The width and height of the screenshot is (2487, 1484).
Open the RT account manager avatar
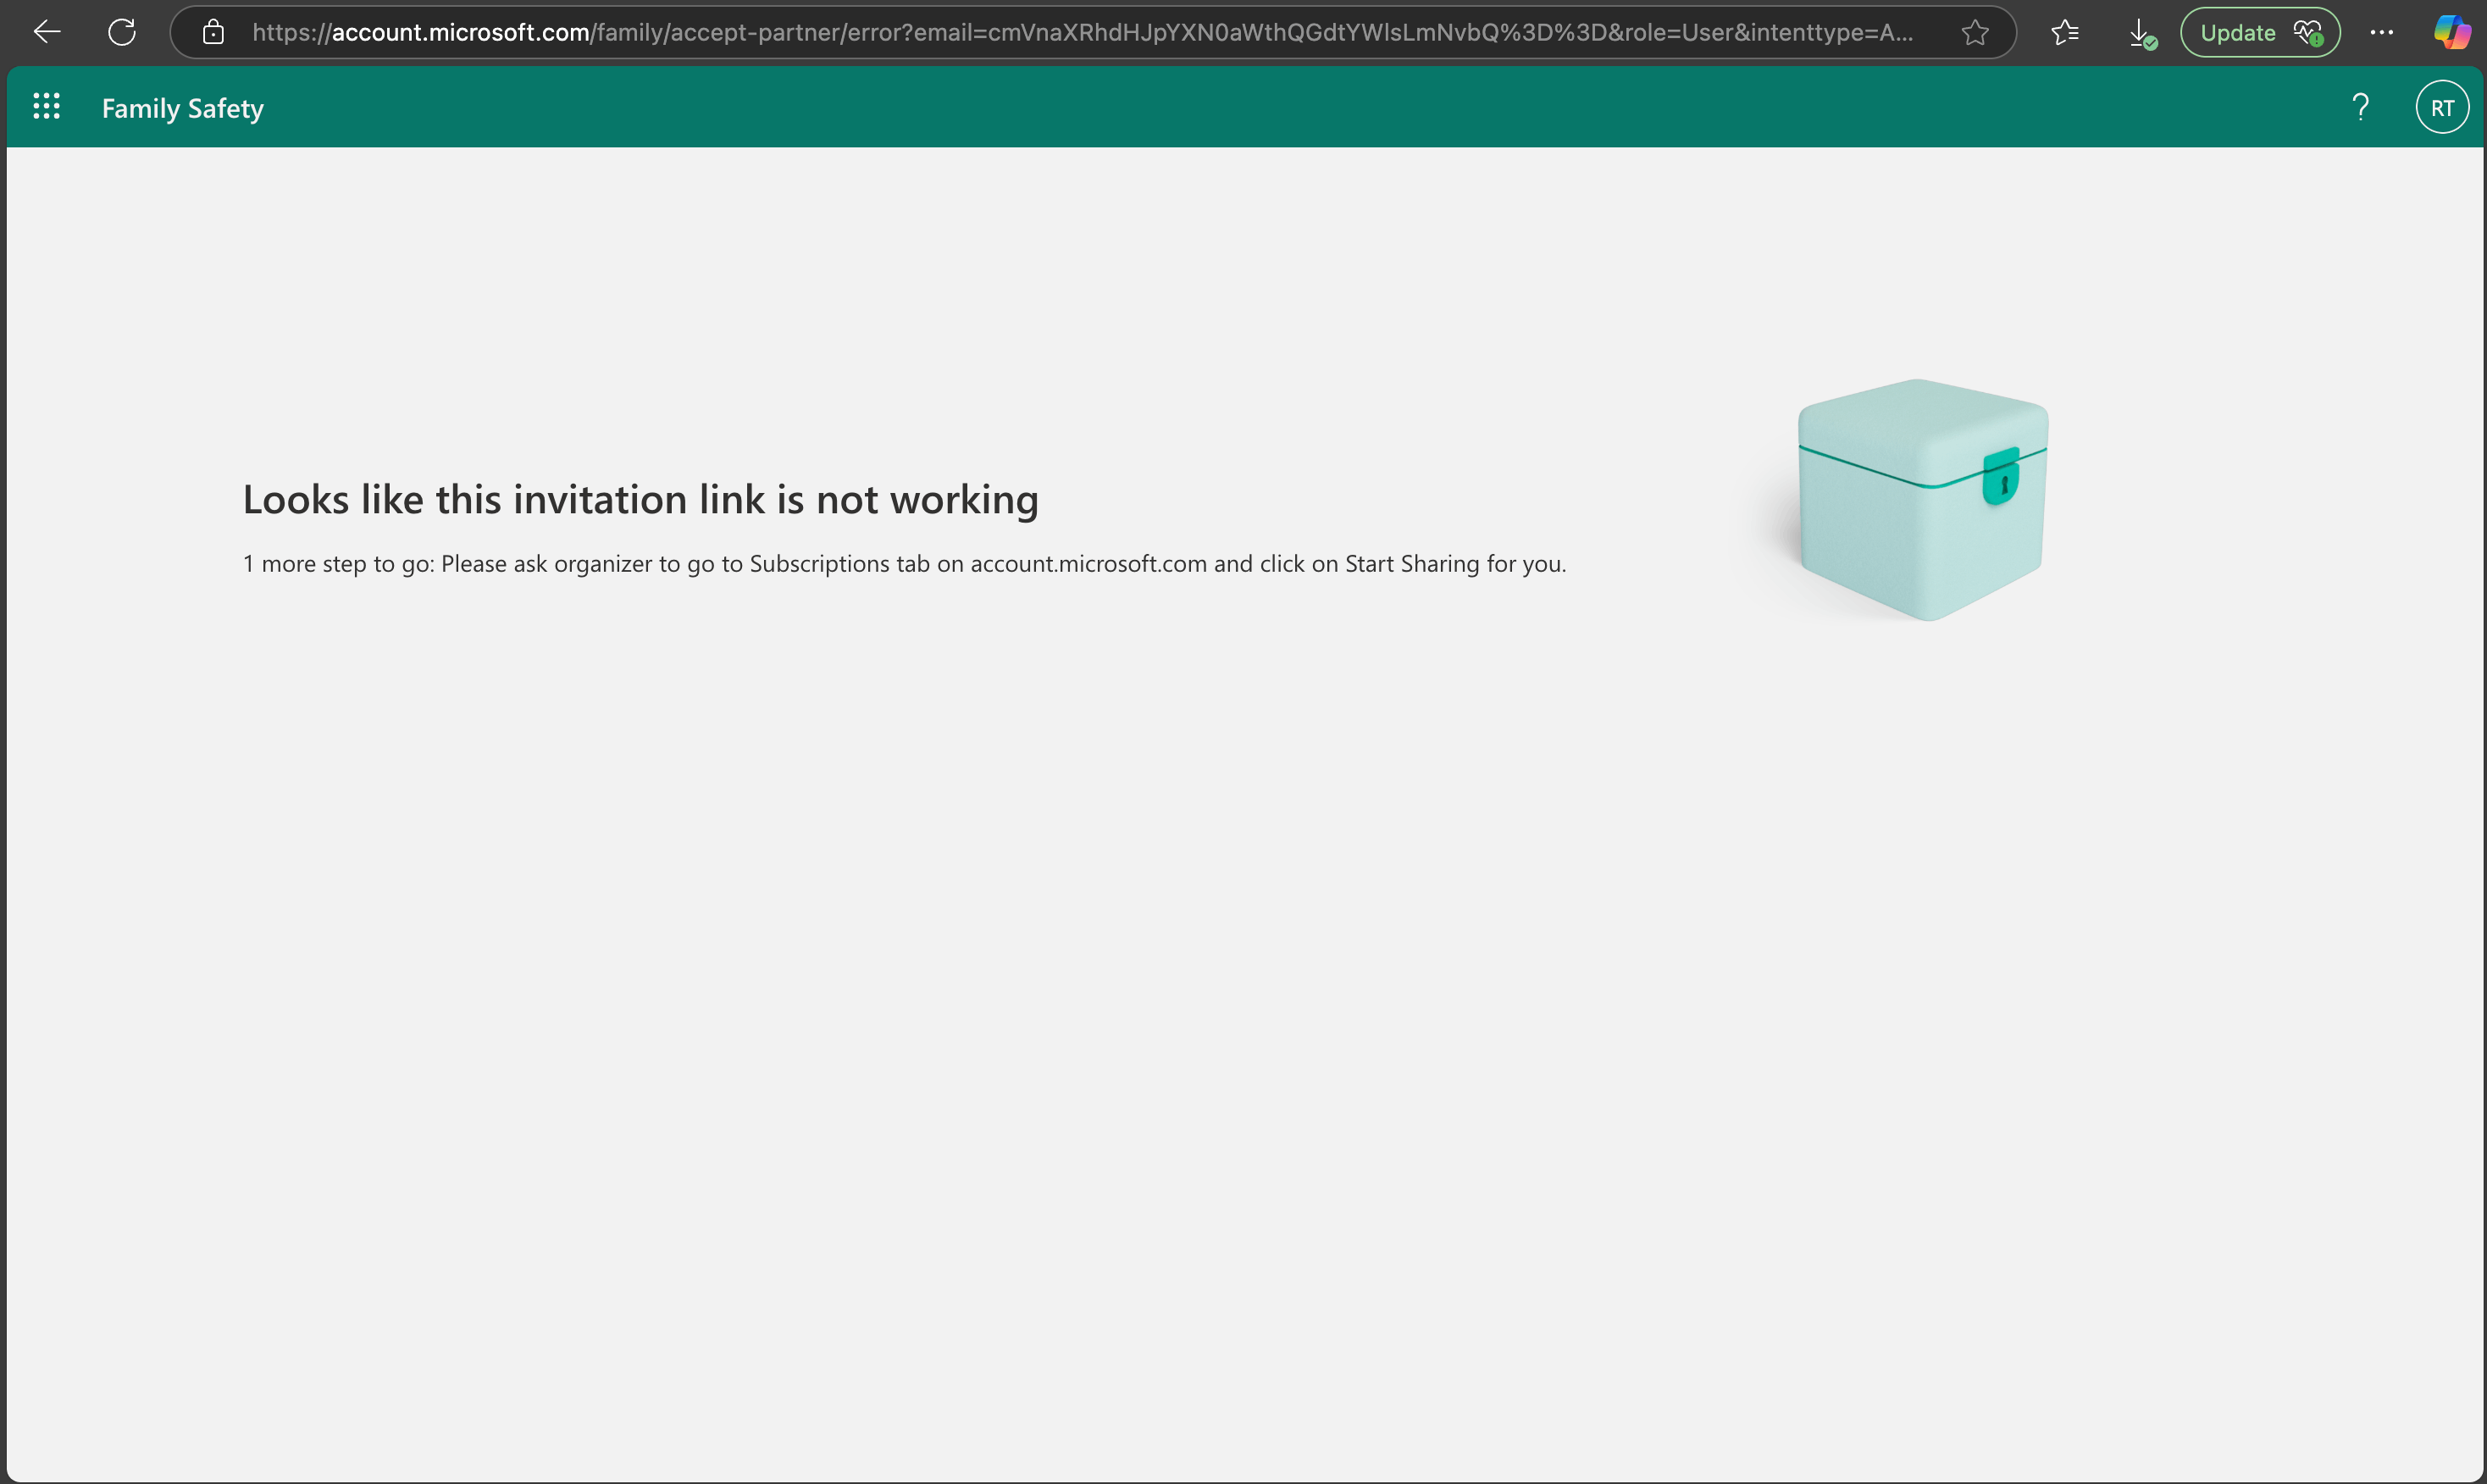click(x=2441, y=108)
